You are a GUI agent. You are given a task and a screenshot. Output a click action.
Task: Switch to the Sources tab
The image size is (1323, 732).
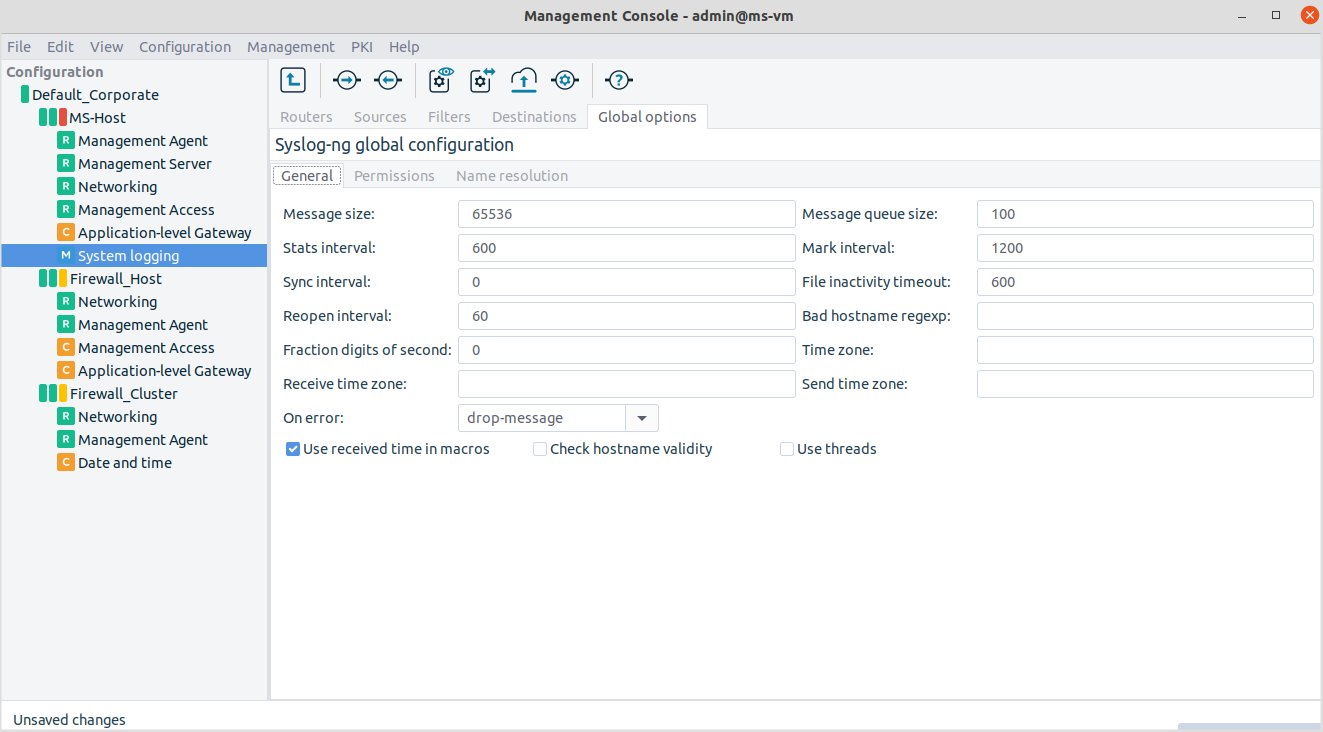coord(380,117)
